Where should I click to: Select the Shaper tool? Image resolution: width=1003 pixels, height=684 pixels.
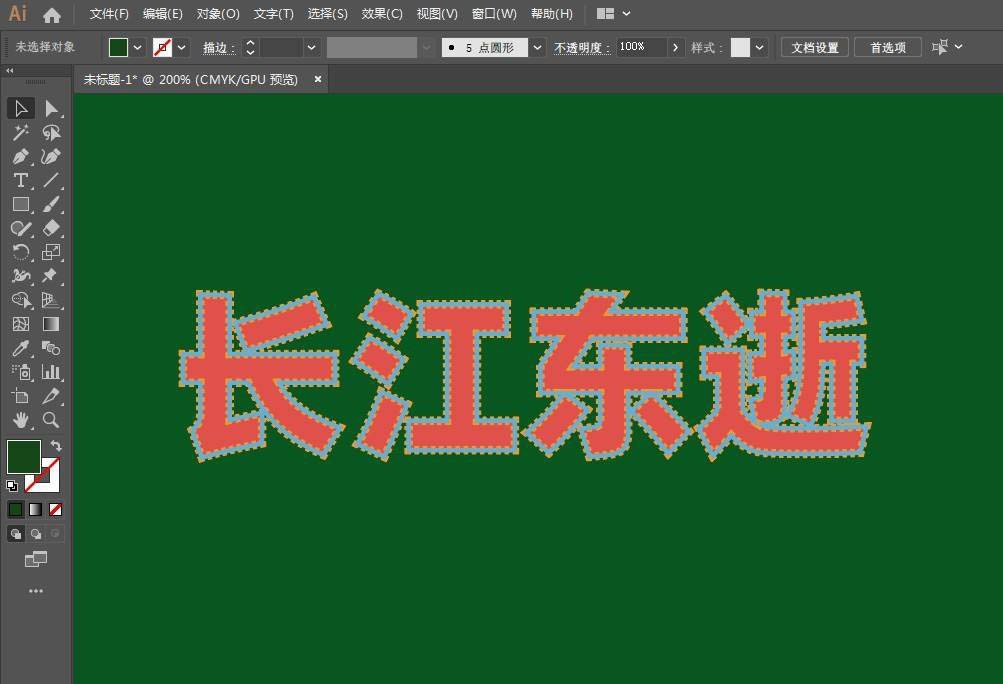(20, 228)
